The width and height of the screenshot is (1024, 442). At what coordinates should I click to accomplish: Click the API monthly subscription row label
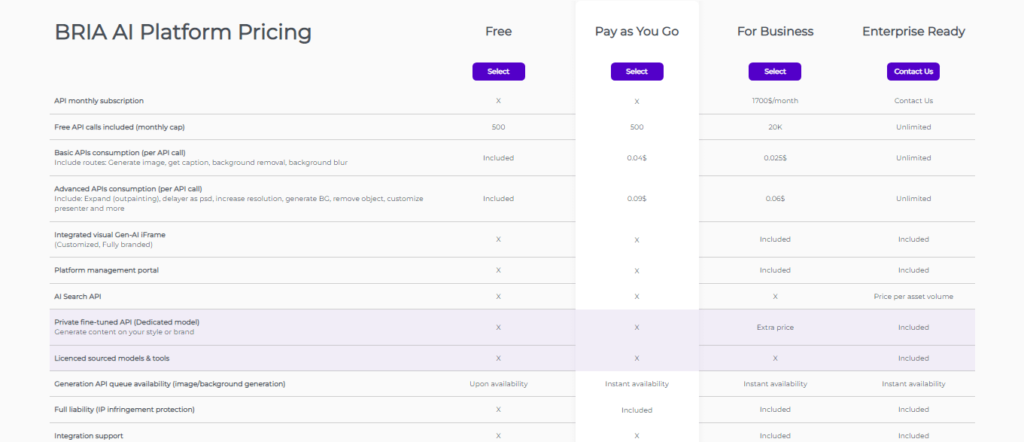point(99,101)
